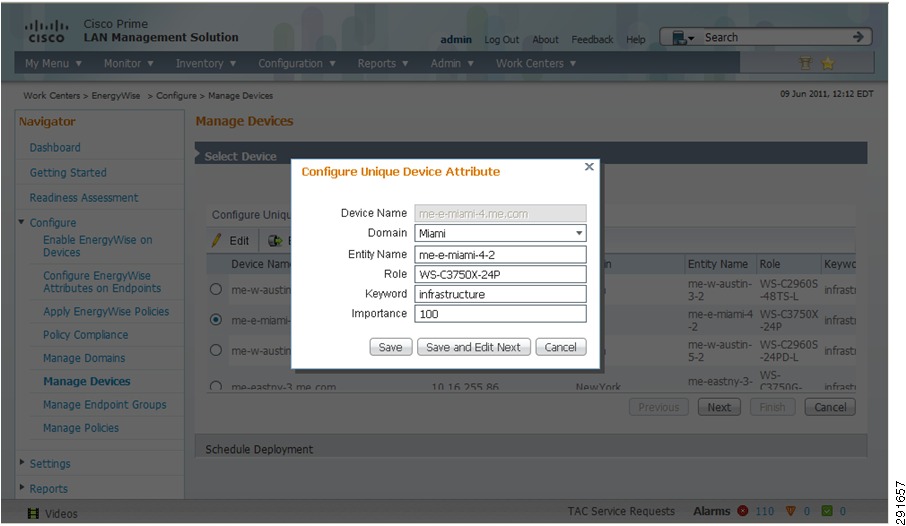Open the About link
Screen dimensions: 906x526
[545, 39]
